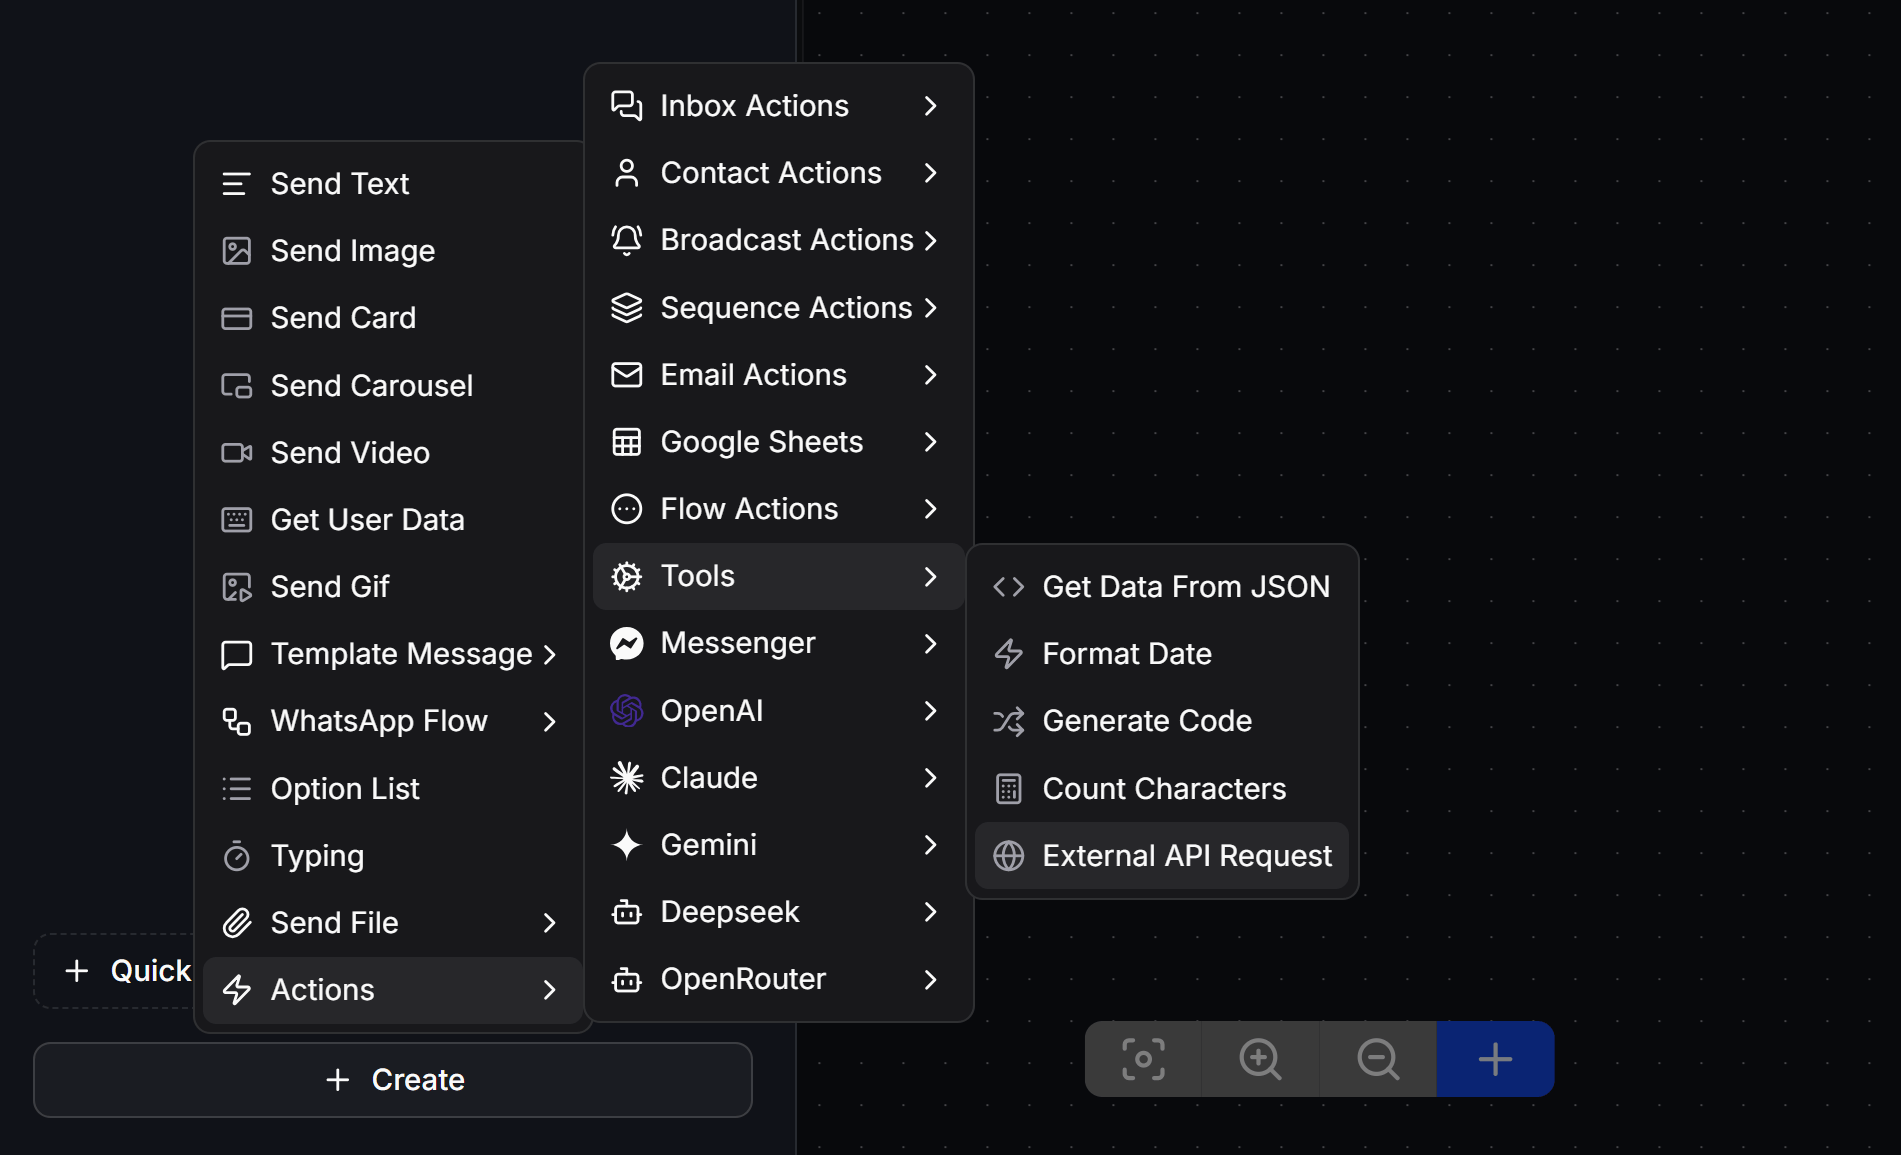
Task: Open the OpenAI label
Action: [x=712, y=711]
